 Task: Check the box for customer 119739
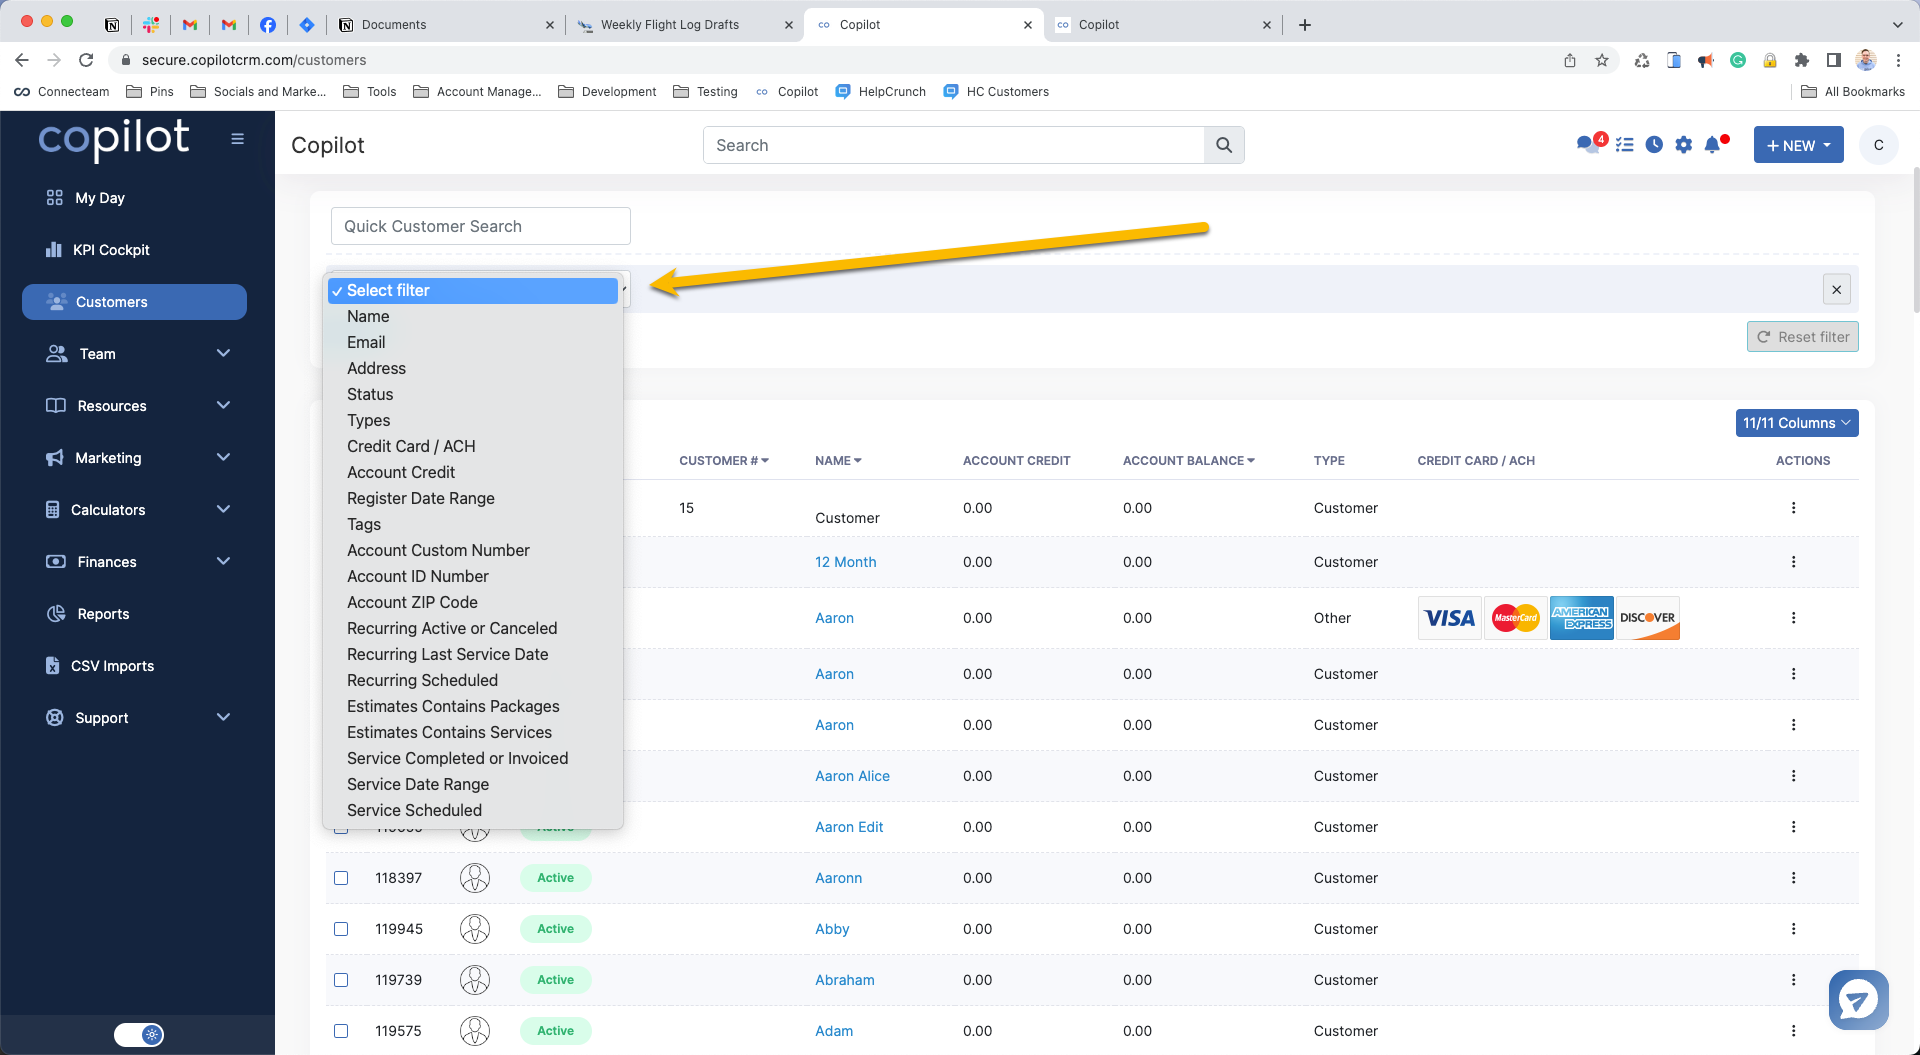click(341, 980)
